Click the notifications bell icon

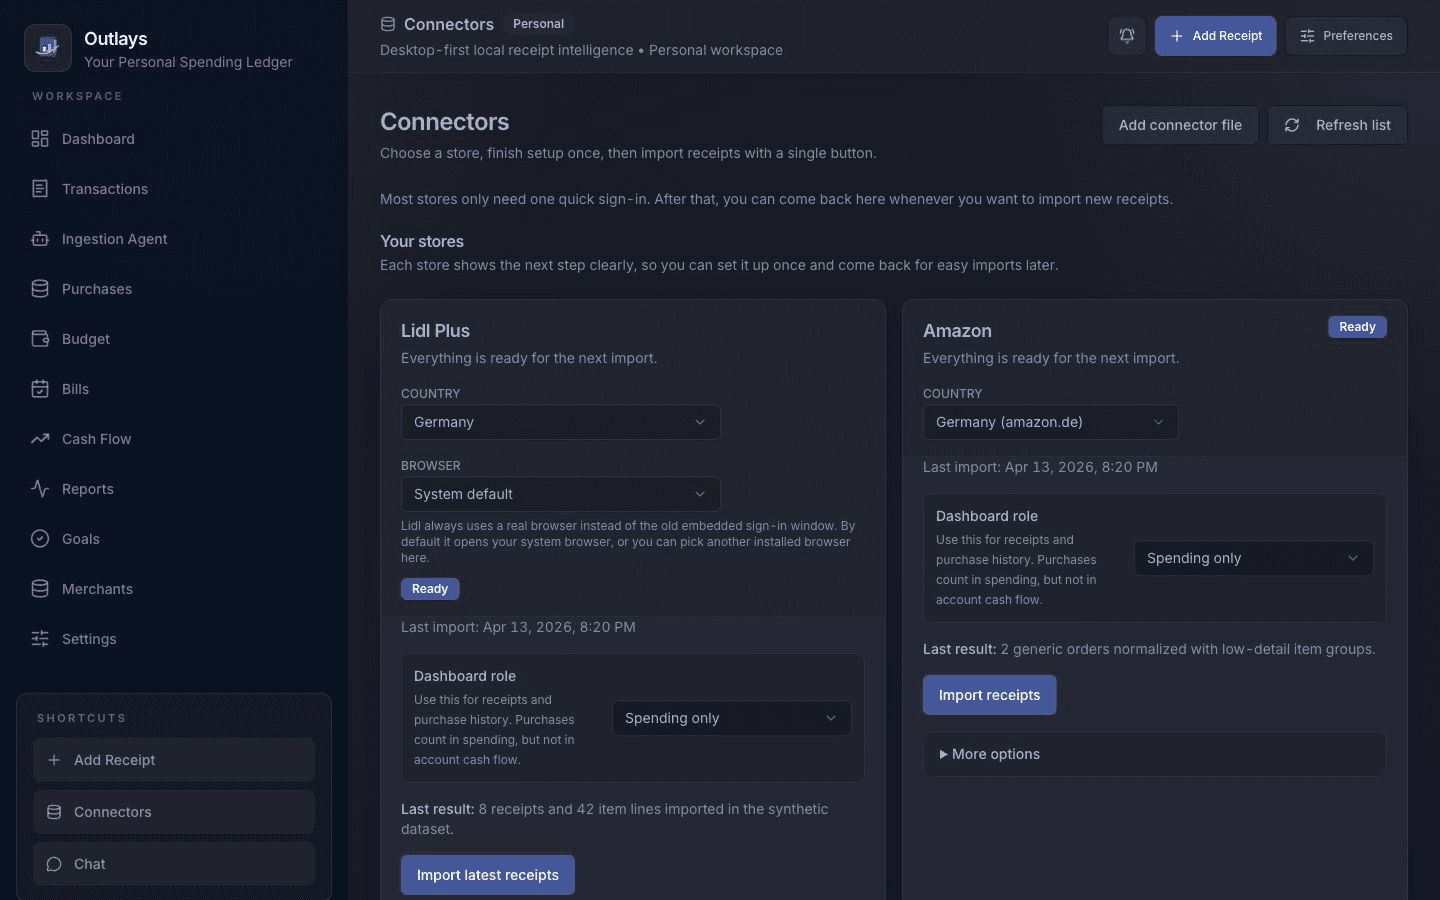point(1127,36)
